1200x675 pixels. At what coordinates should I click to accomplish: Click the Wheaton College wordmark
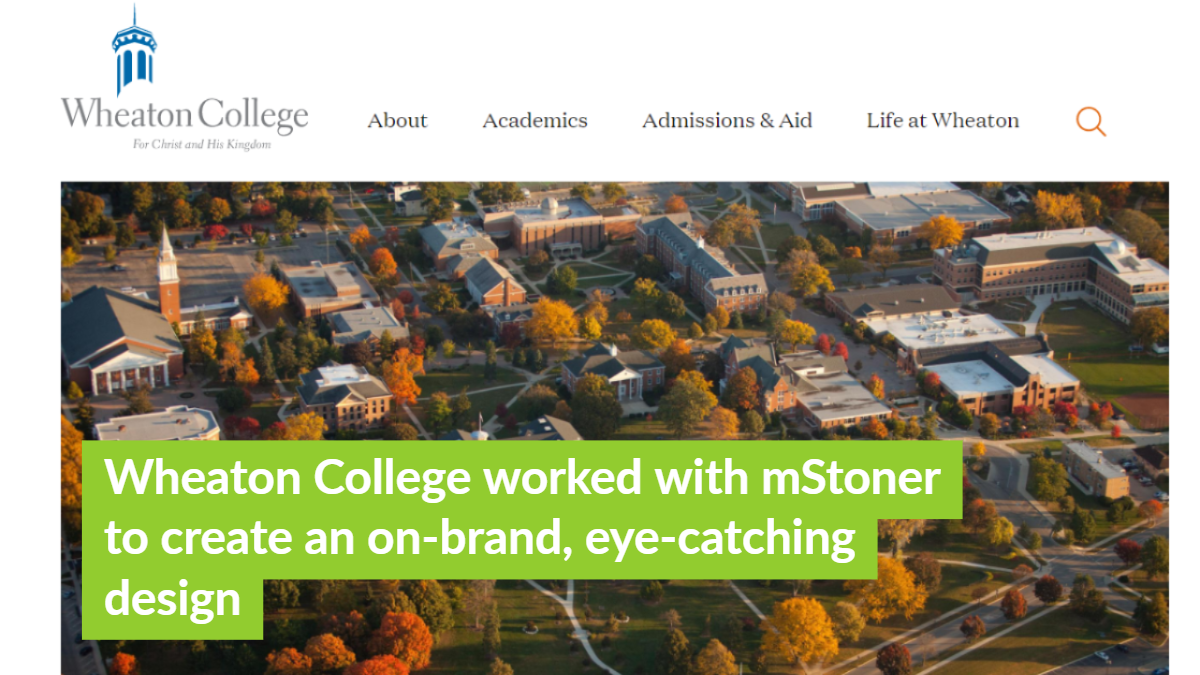tap(184, 114)
